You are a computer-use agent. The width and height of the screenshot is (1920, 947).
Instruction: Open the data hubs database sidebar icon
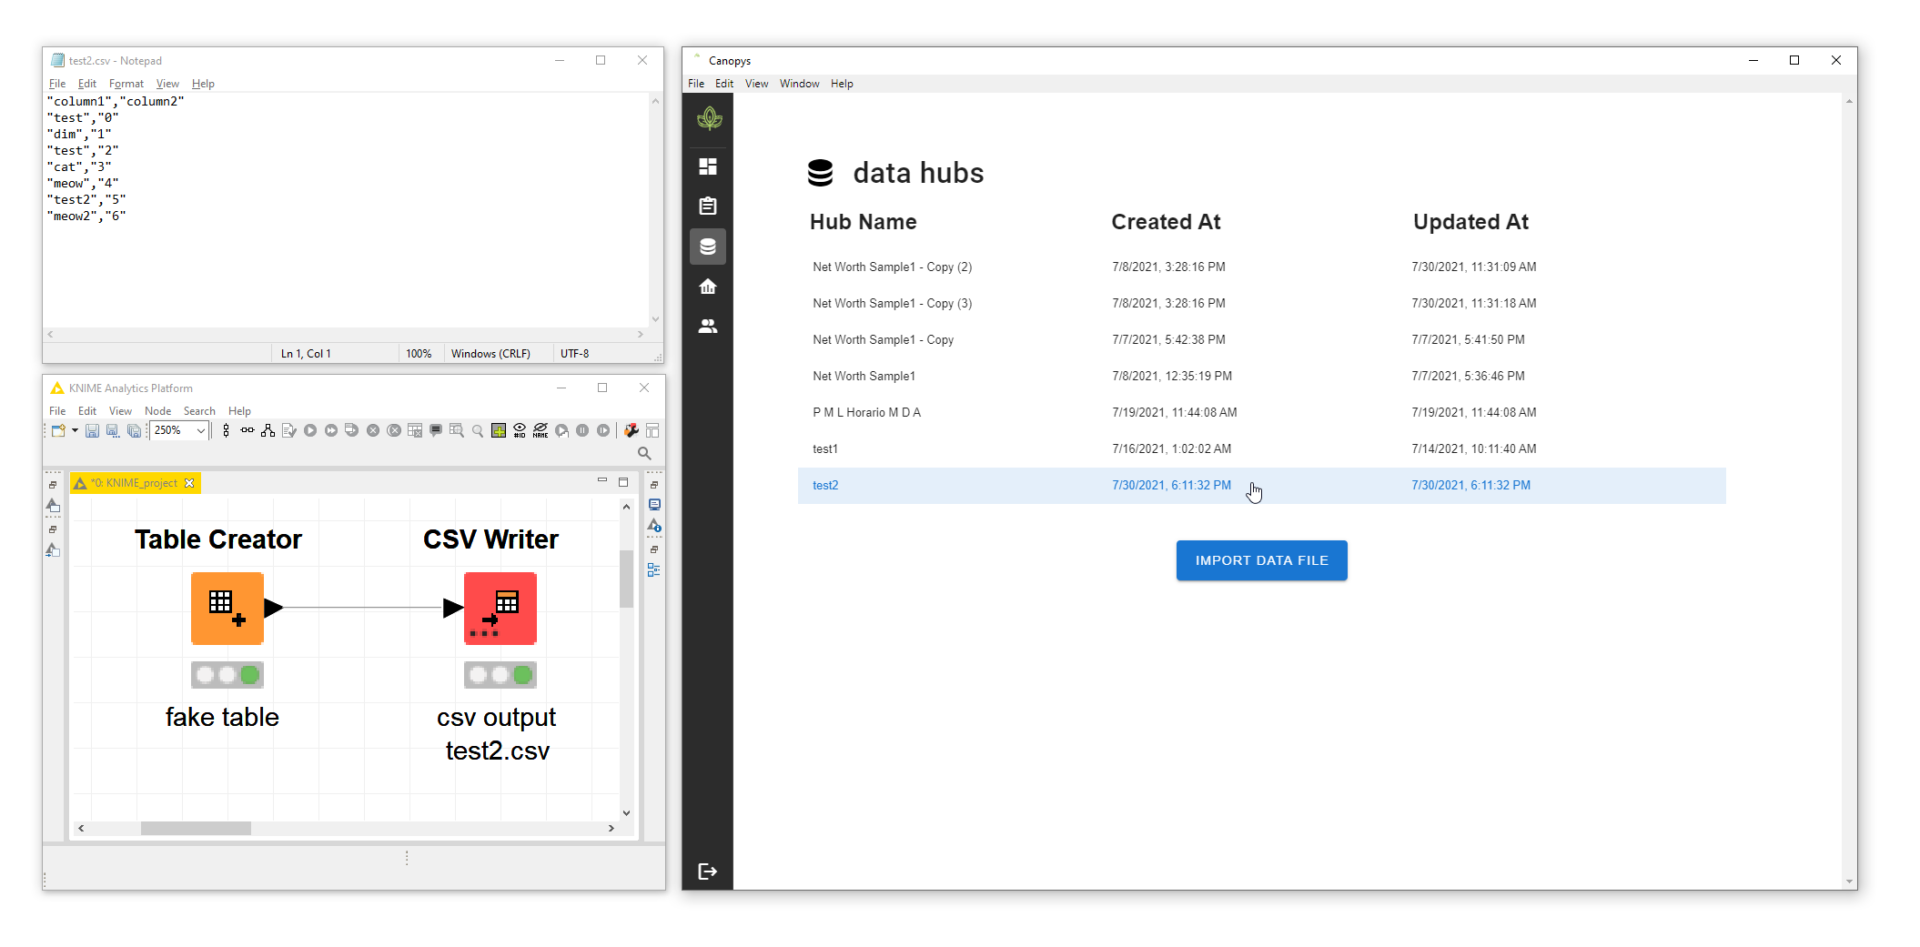point(708,246)
